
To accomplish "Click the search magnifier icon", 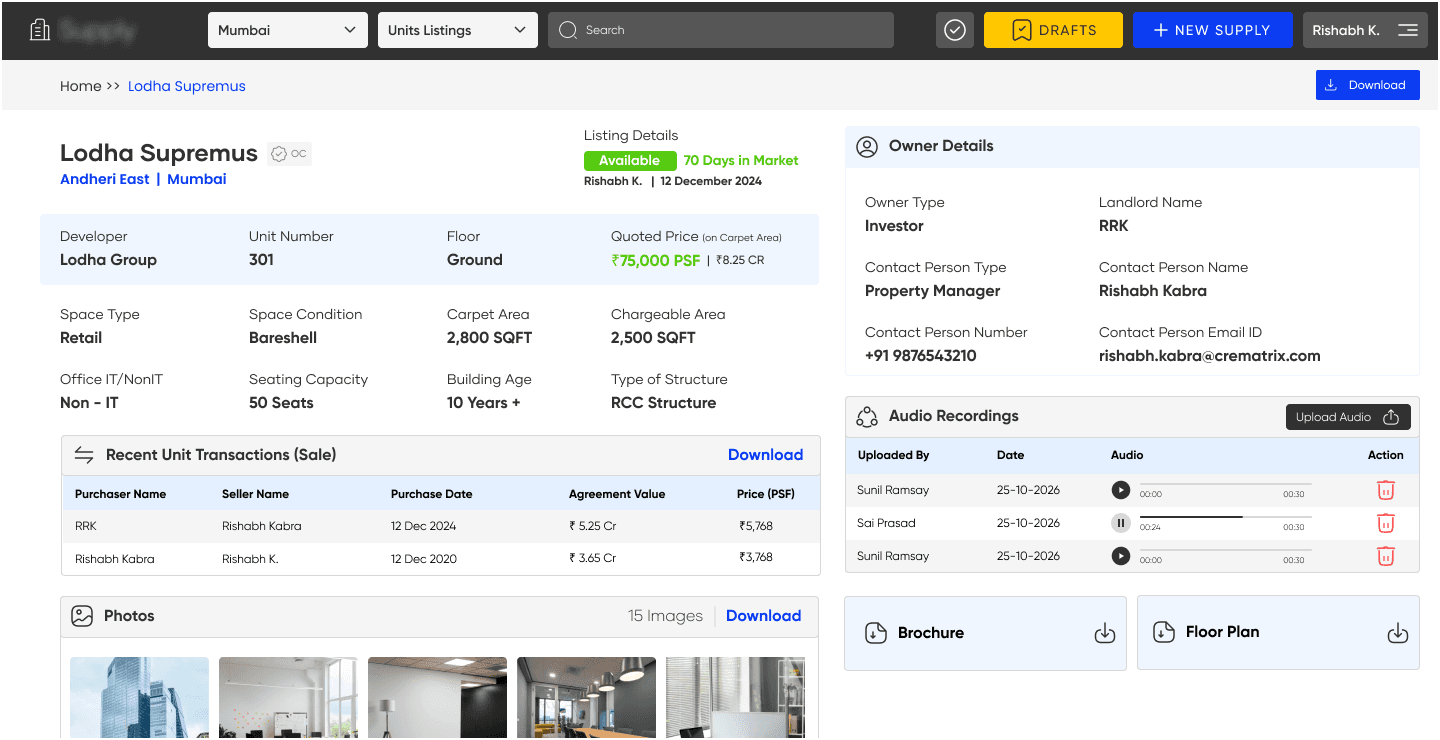I will point(568,30).
